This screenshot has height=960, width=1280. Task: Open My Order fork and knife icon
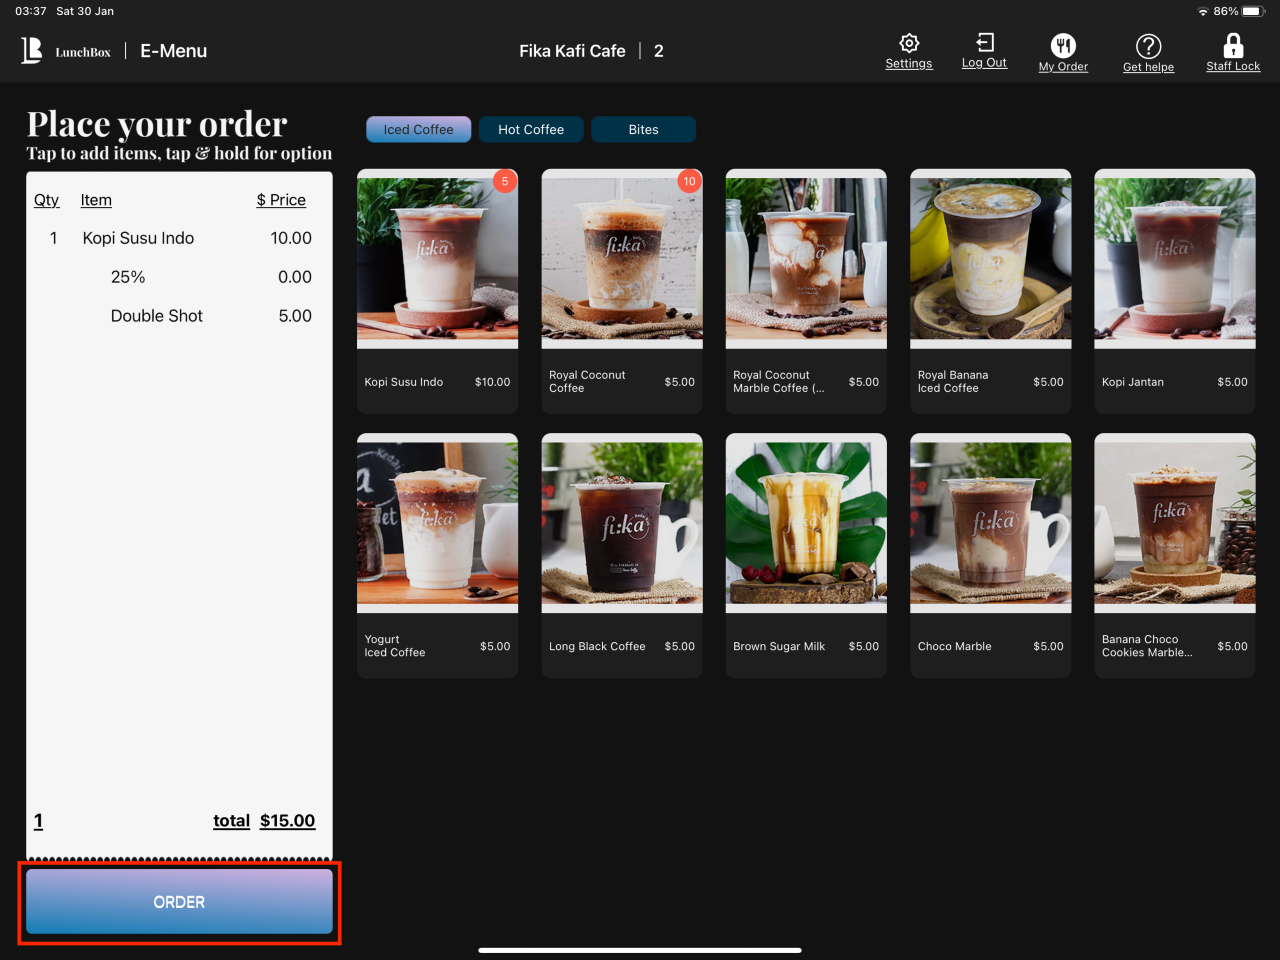(1063, 45)
